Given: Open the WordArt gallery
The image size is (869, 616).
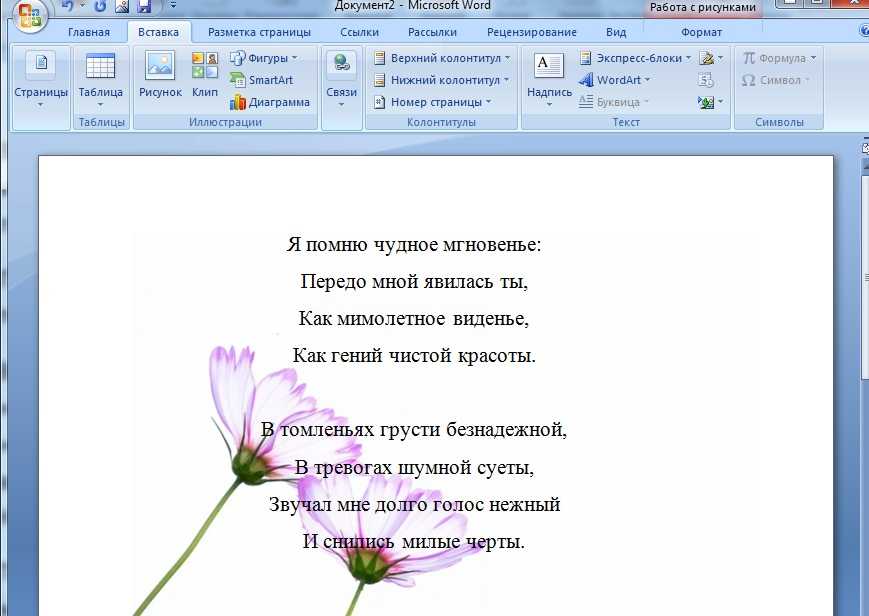Looking at the screenshot, I should coord(614,80).
